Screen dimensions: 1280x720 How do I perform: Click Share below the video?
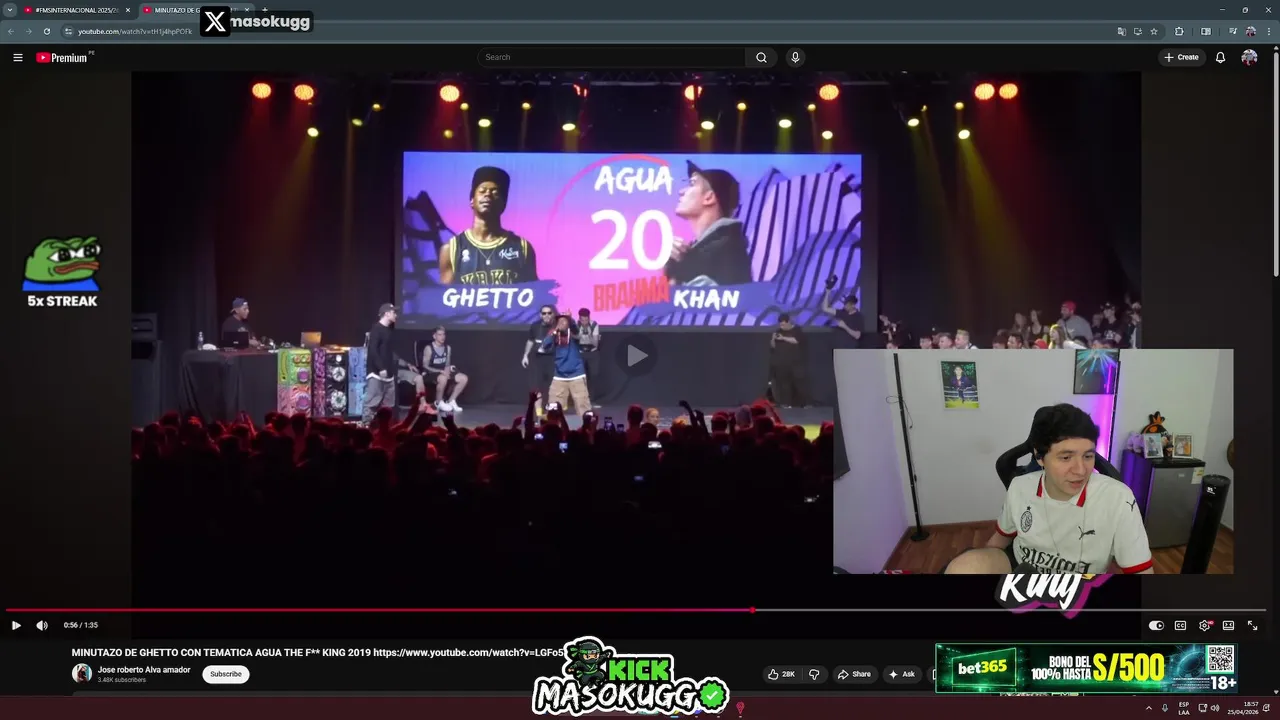pyautogui.click(x=854, y=674)
